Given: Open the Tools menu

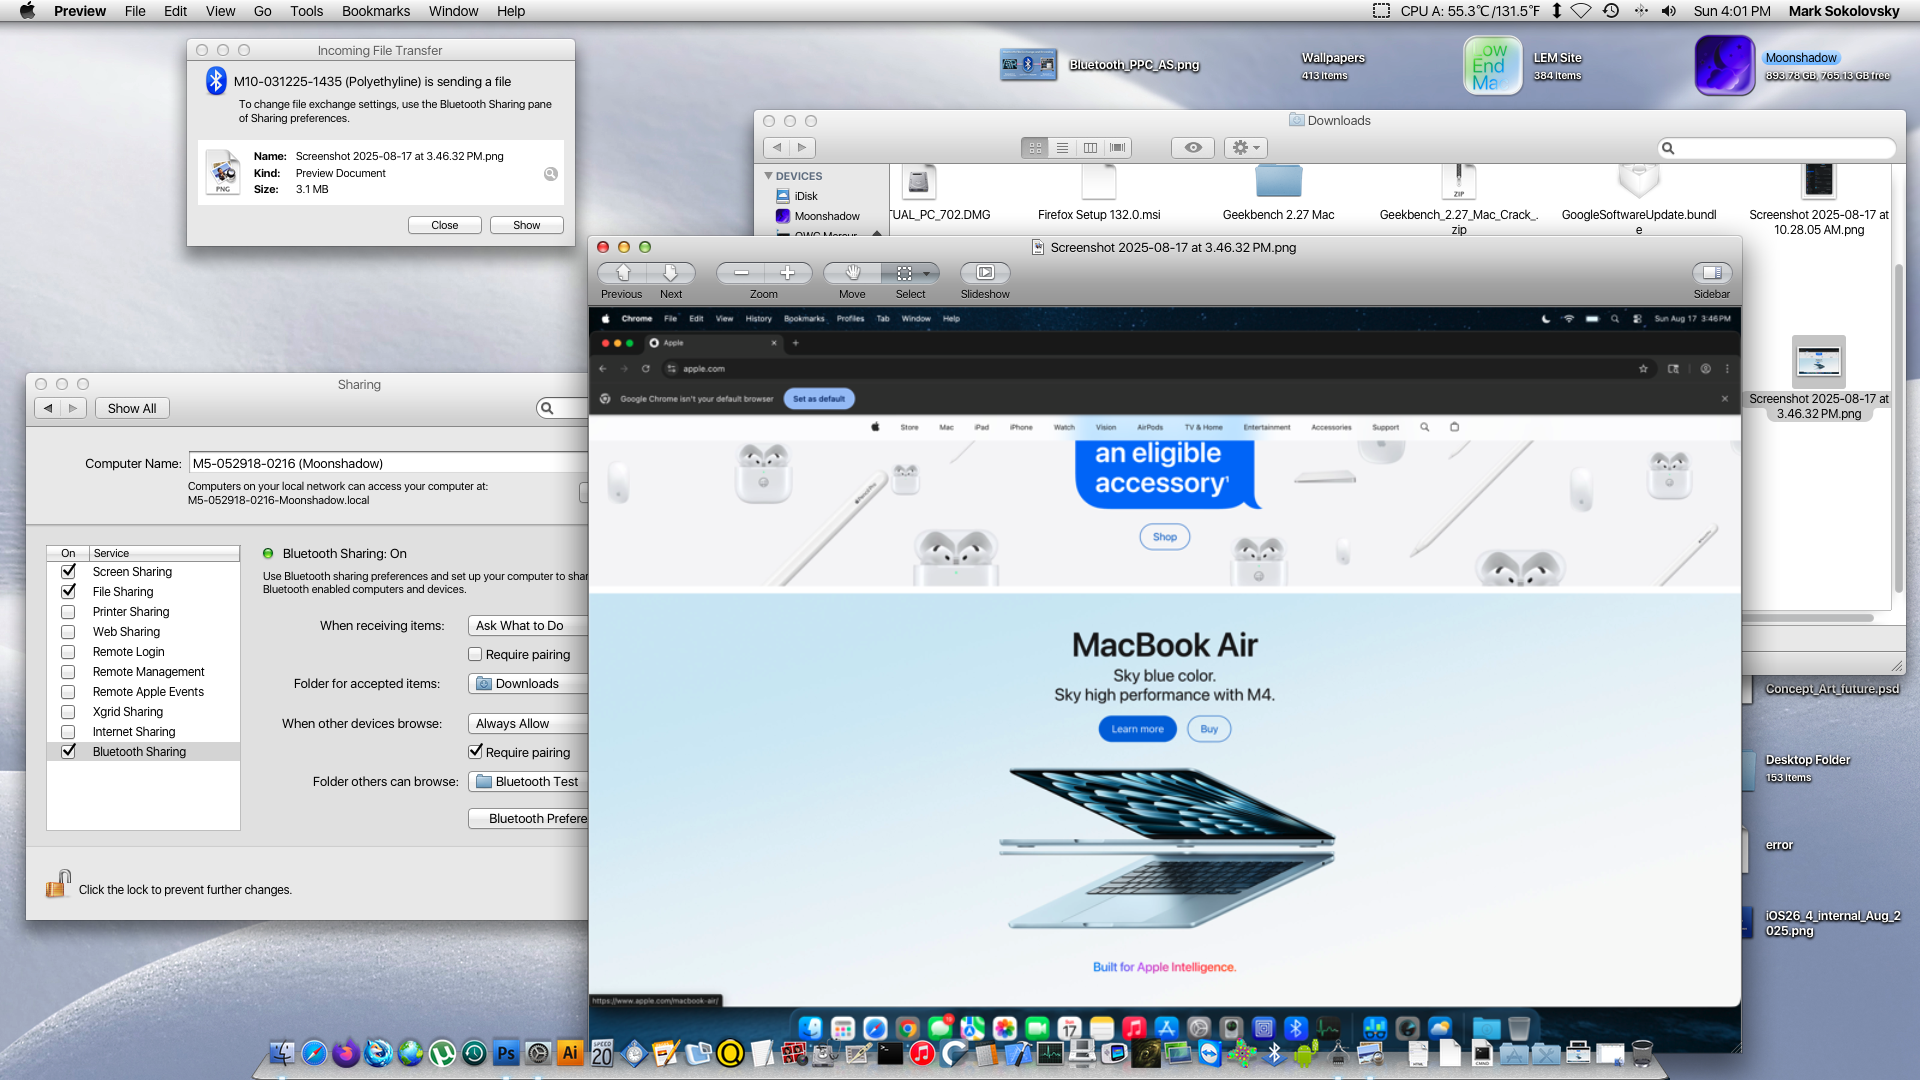Looking at the screenshot, I should click(x=306, y=11).
